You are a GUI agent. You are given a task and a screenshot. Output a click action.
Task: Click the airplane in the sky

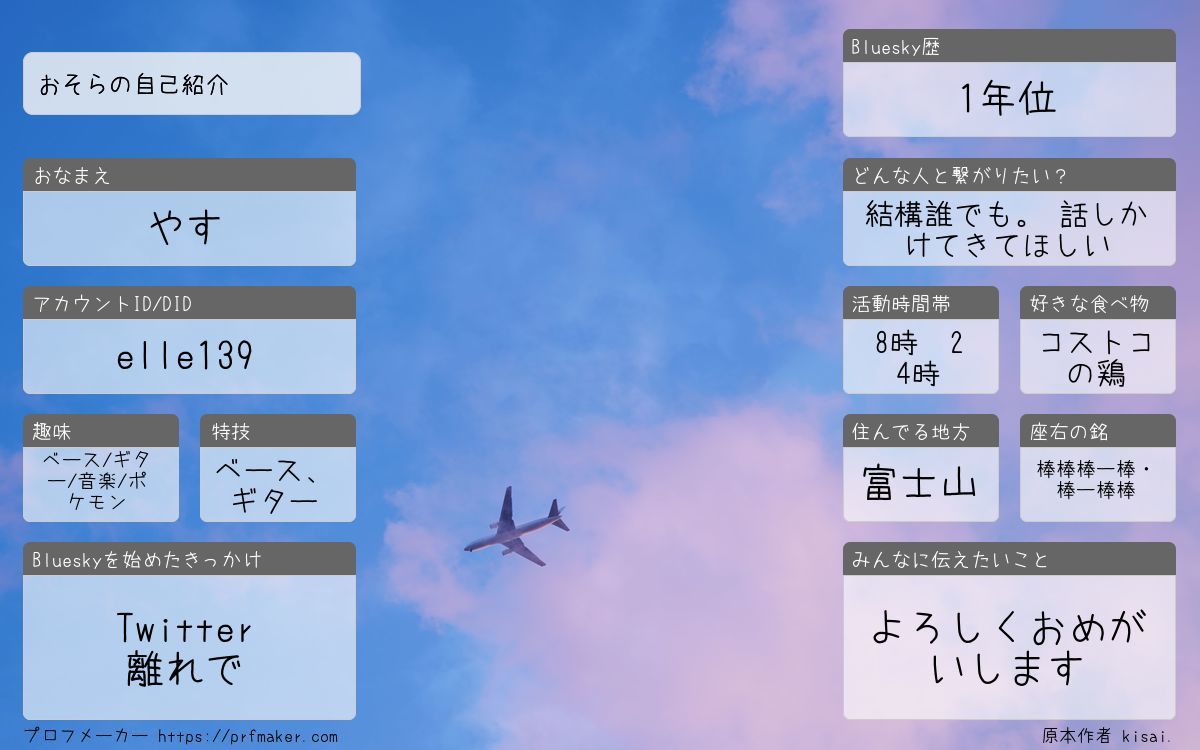515,528
